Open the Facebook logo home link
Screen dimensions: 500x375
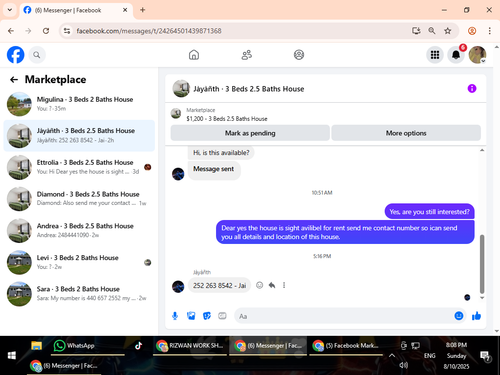pos(16,55)
